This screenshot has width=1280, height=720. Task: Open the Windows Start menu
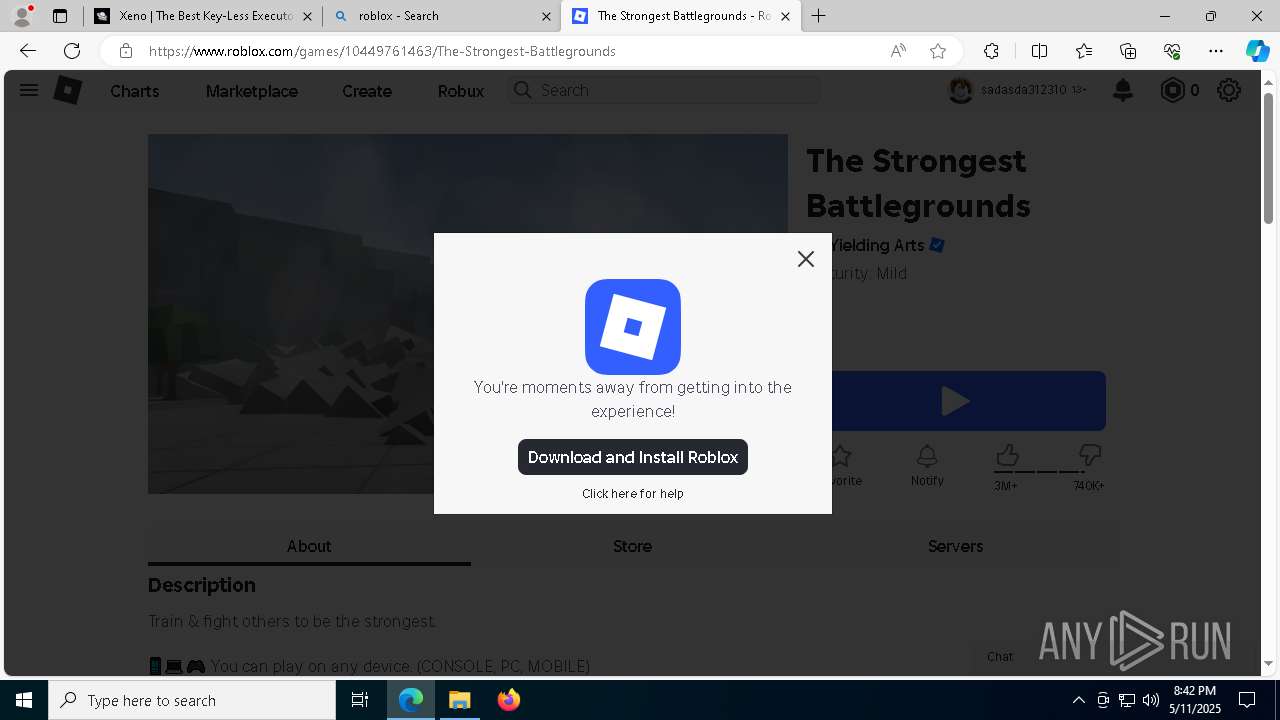pos(24,700)
